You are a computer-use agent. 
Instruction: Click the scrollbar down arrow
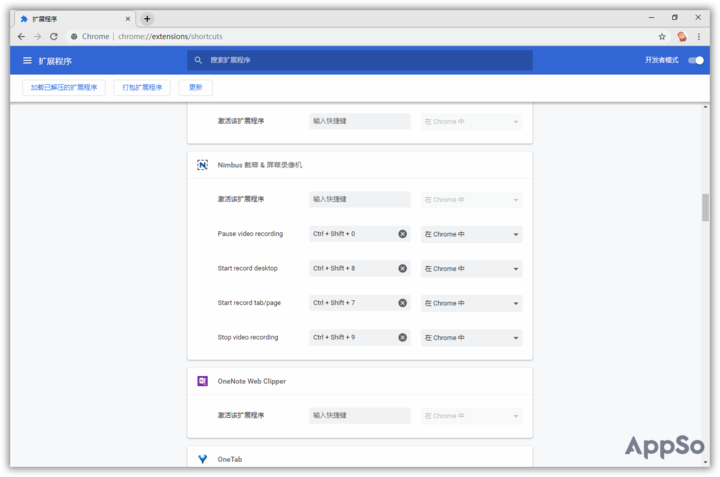(x=705, y=462)
